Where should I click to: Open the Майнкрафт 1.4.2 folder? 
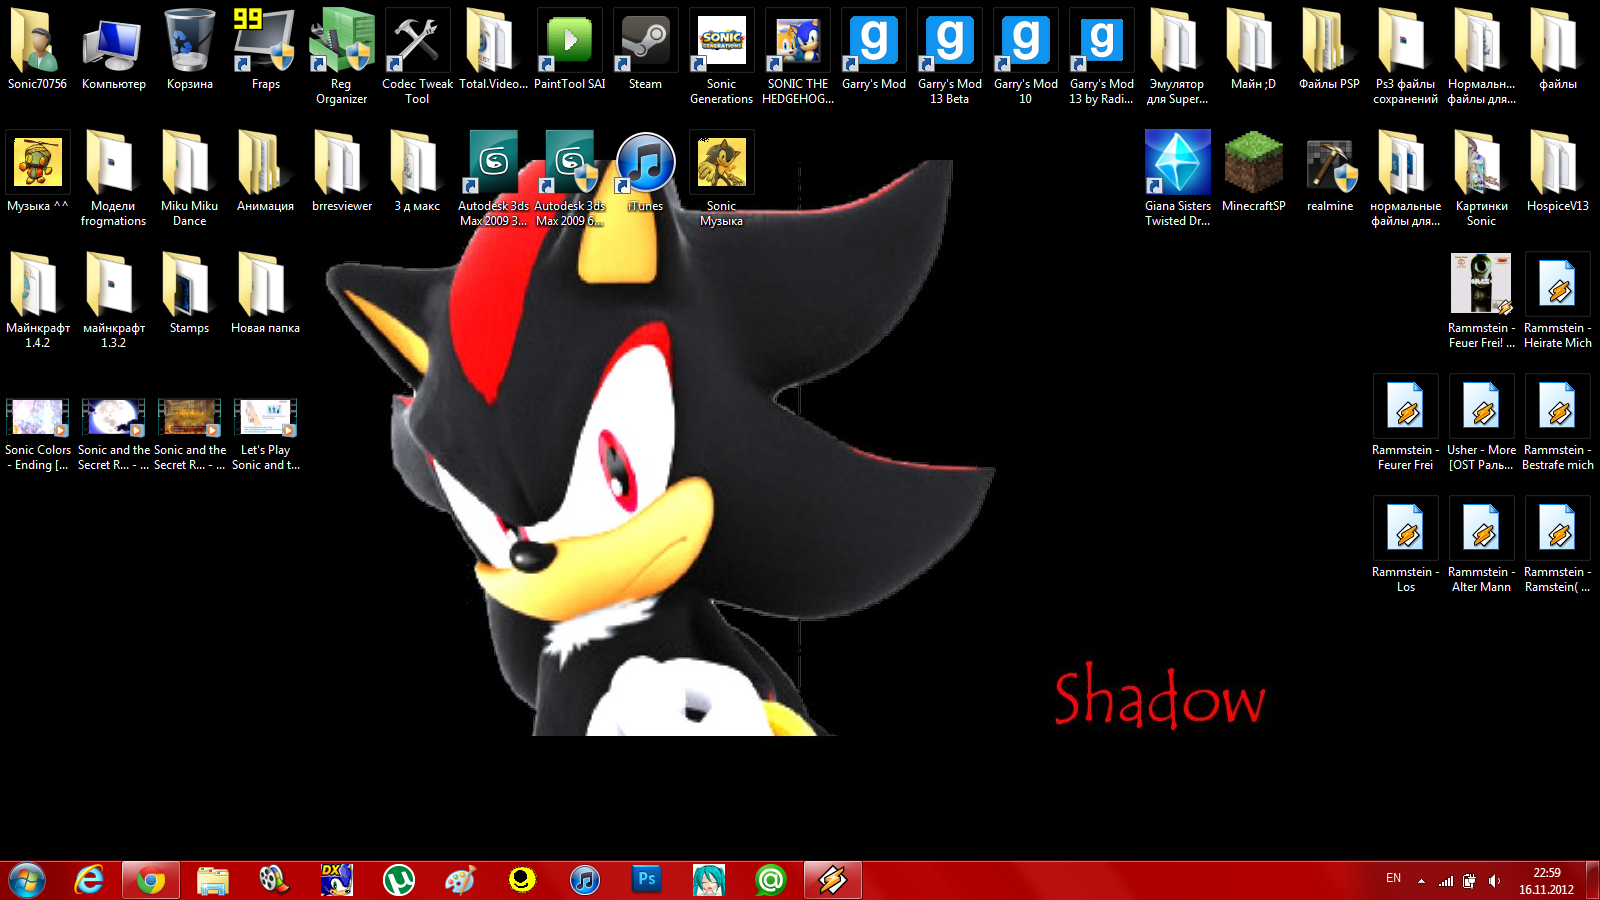point(37,300)
